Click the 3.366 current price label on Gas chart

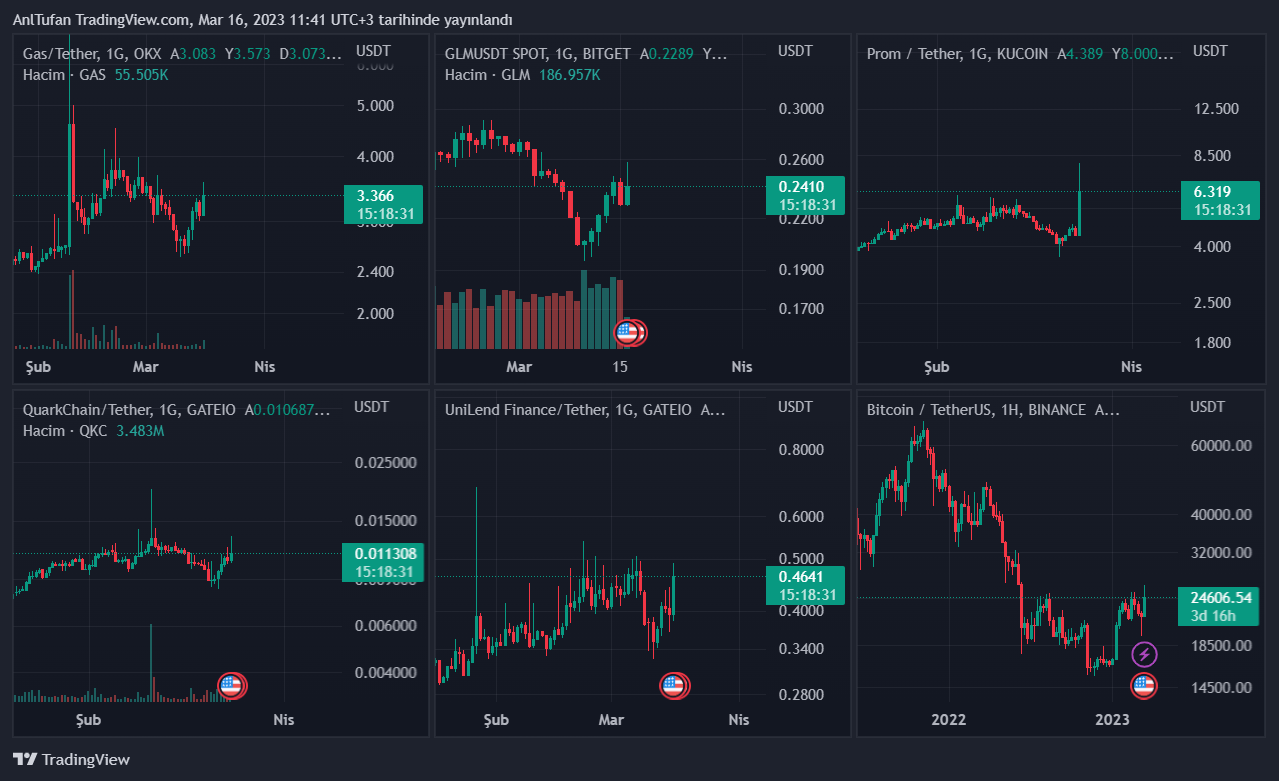click(x=383, y=196)
